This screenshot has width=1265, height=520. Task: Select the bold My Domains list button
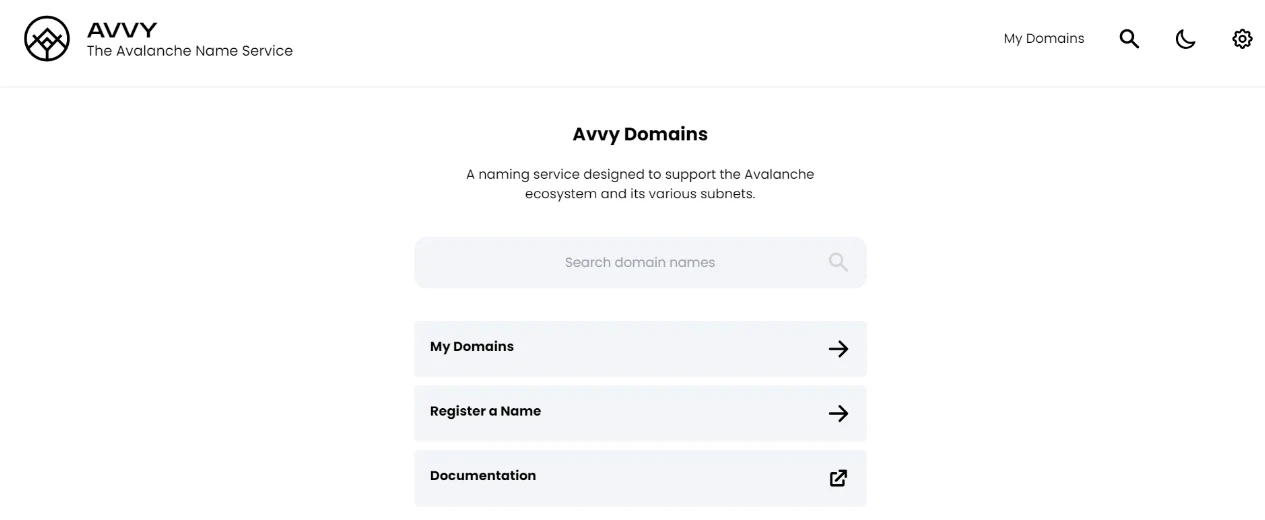(x=640, y=349)
